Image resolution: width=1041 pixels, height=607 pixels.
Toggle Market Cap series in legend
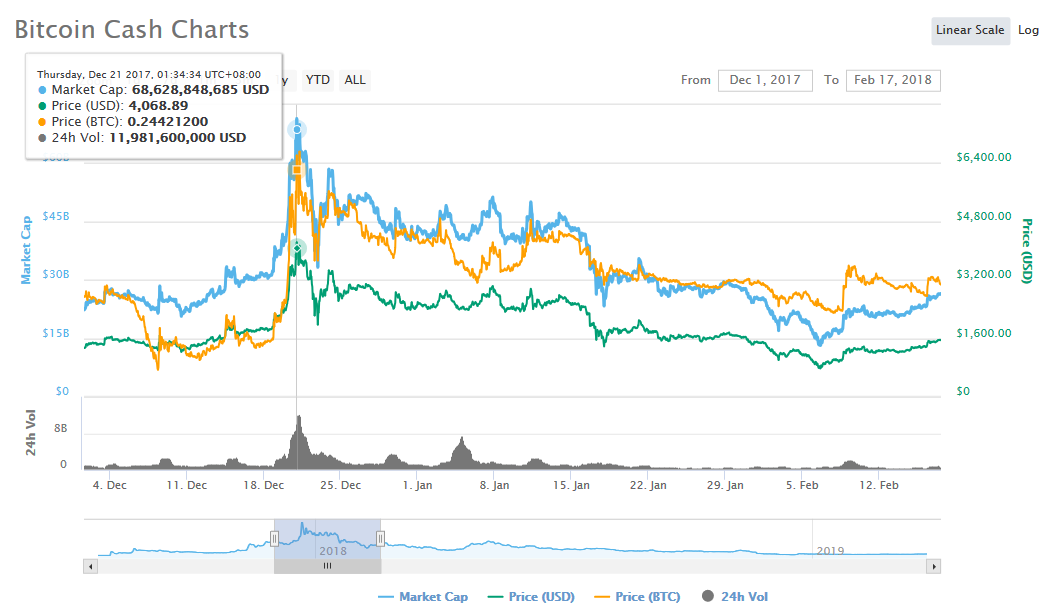click(x=423, y=596)
